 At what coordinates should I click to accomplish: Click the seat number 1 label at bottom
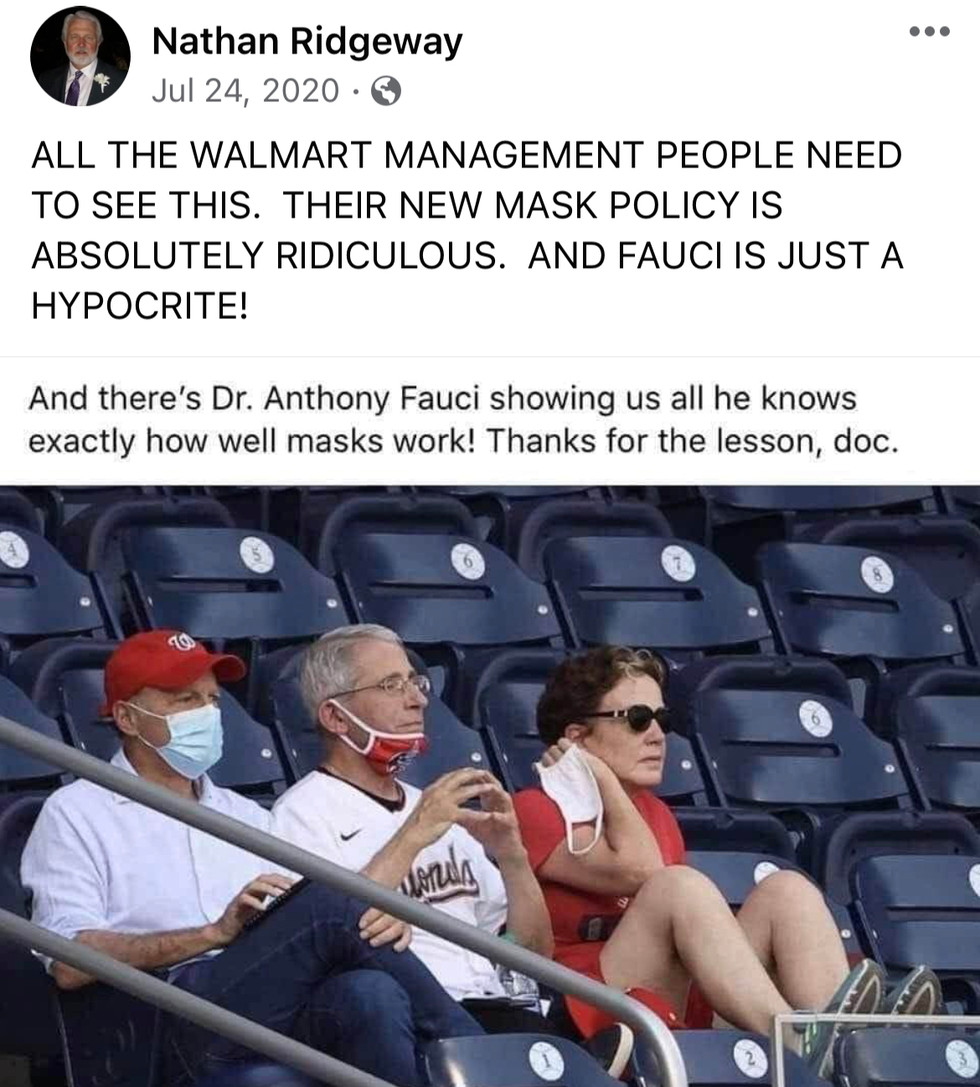pos(547,1063)
